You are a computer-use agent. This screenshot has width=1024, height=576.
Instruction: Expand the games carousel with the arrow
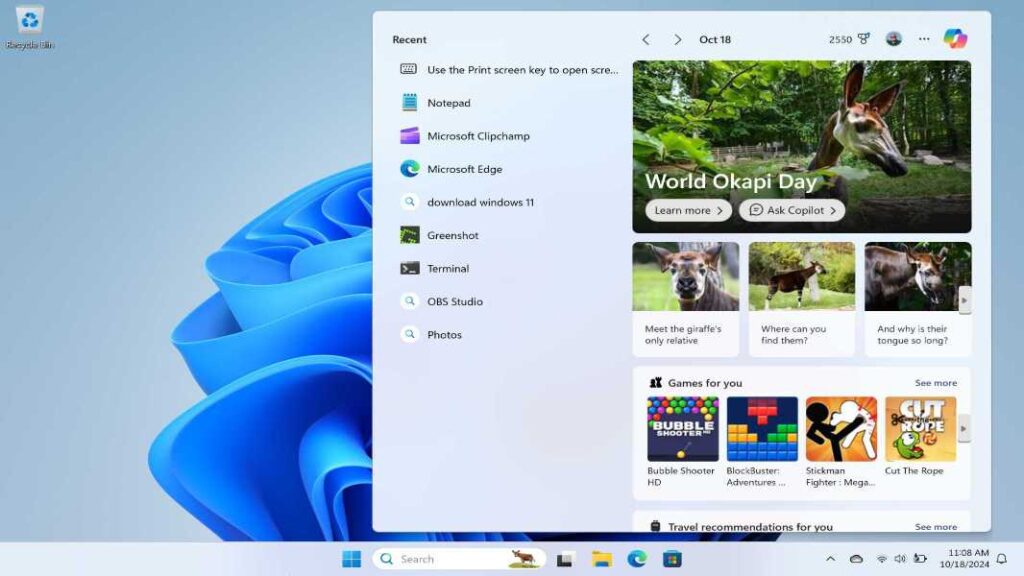(x=963, y=428)
